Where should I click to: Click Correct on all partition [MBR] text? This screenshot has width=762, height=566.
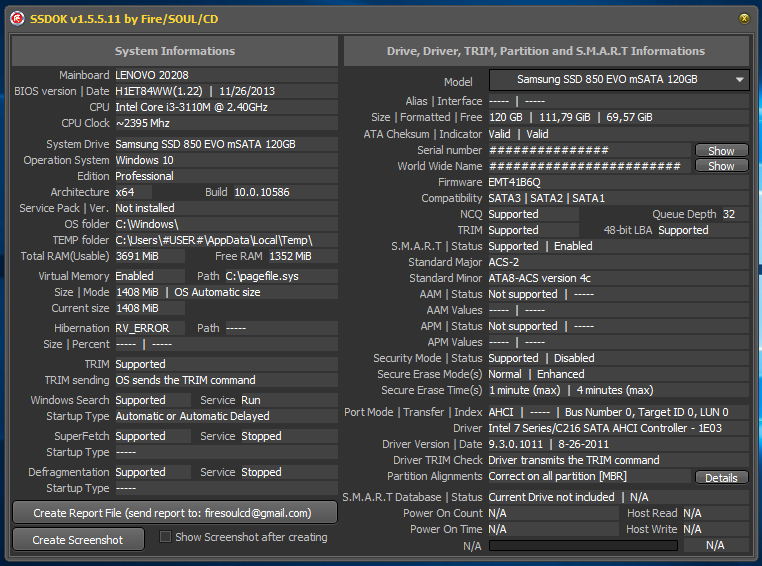click(x=557, y=476)
